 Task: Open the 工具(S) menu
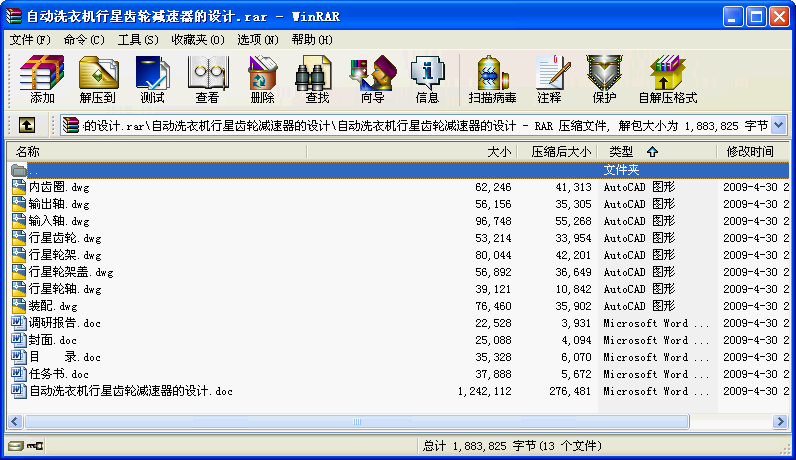coord(138,40)
